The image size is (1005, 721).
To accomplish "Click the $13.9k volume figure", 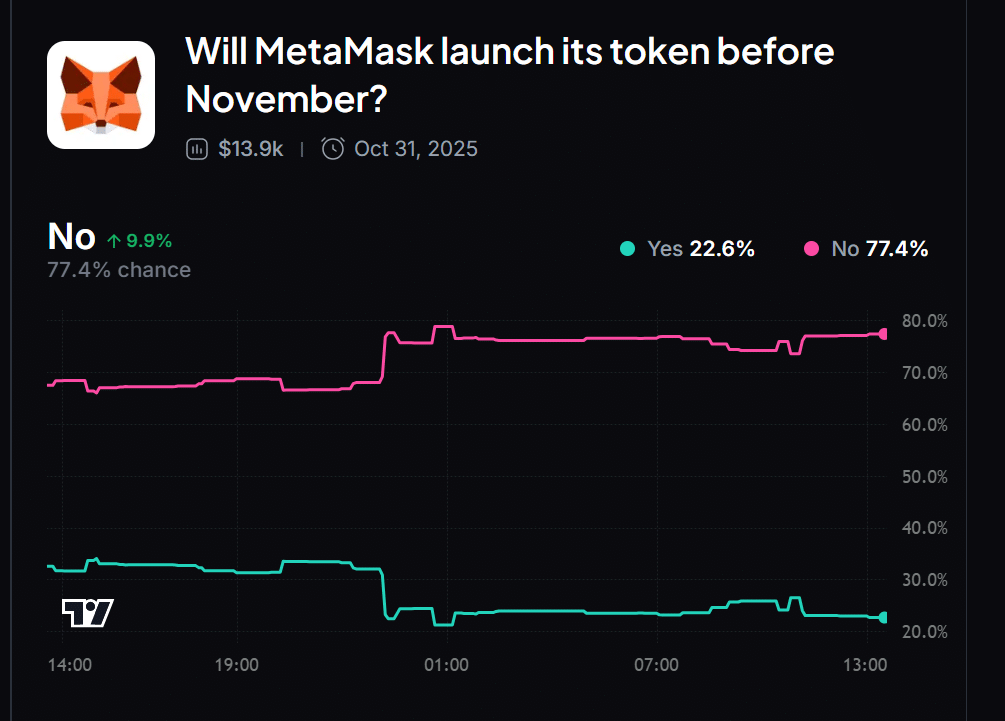I will coord(250,149).
